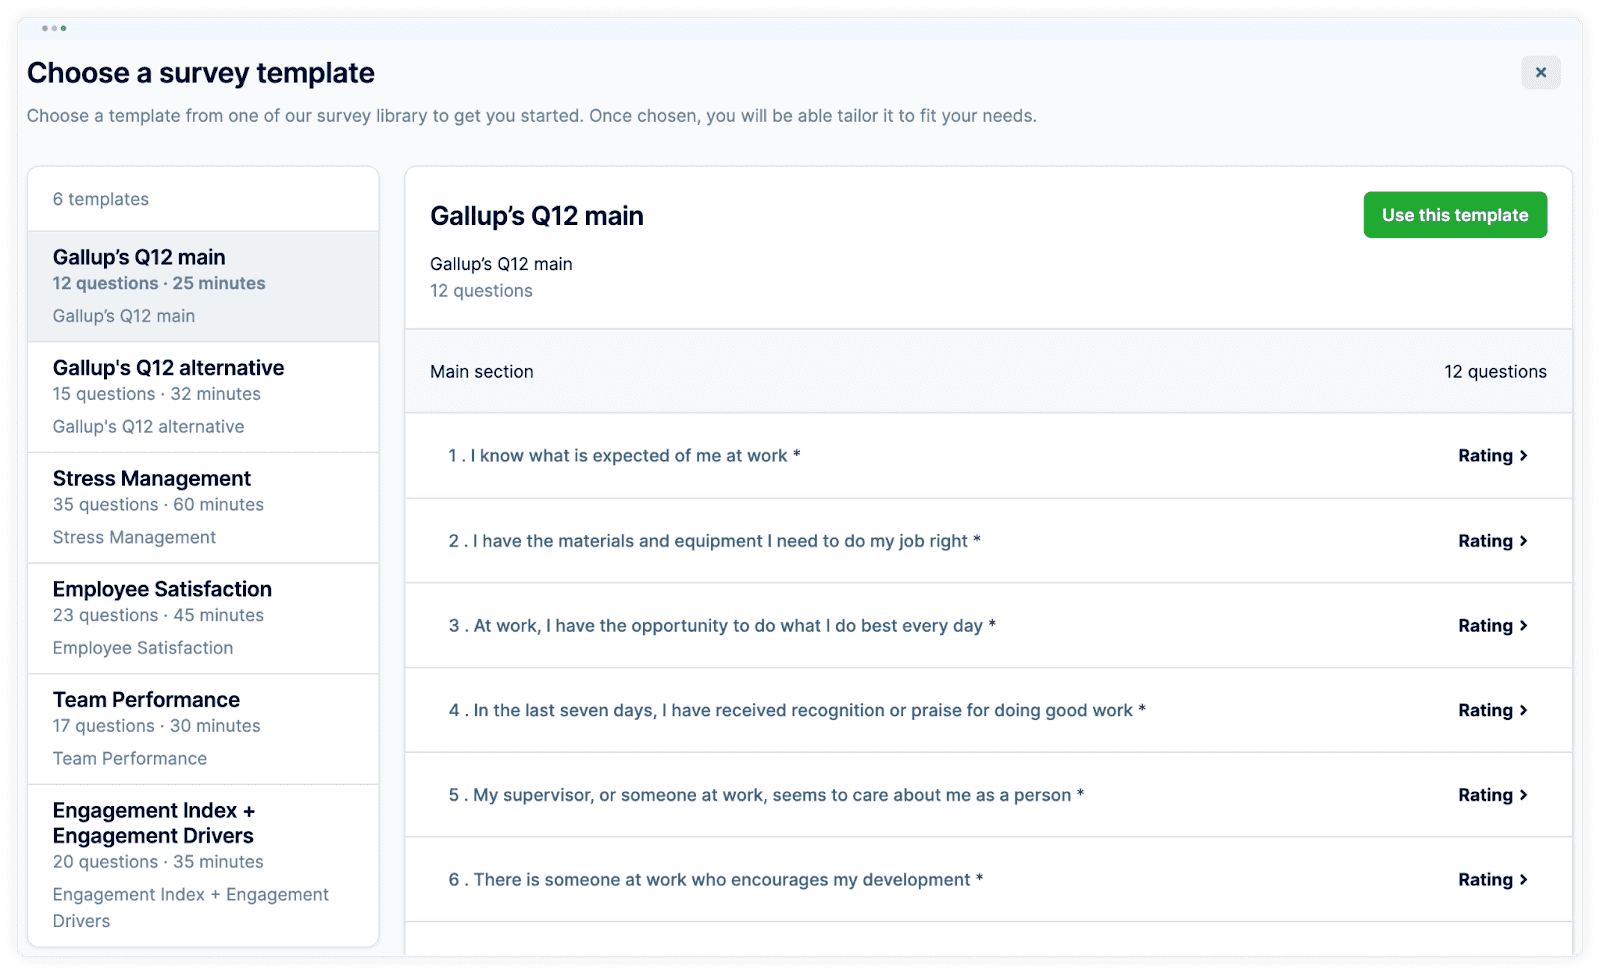Select Gallup's Q12 alternative template
1600x974 pixels.
[202, 397]
